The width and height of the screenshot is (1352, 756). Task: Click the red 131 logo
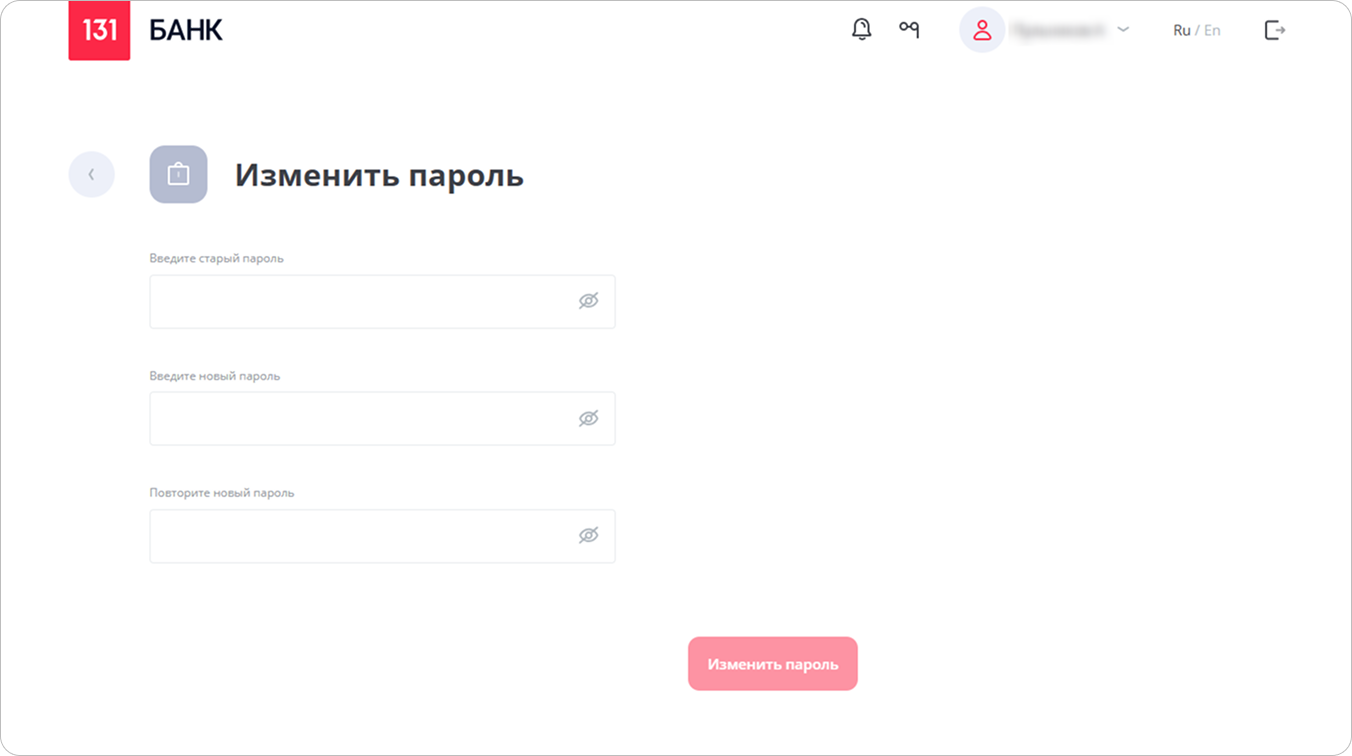tap(99, 30)
